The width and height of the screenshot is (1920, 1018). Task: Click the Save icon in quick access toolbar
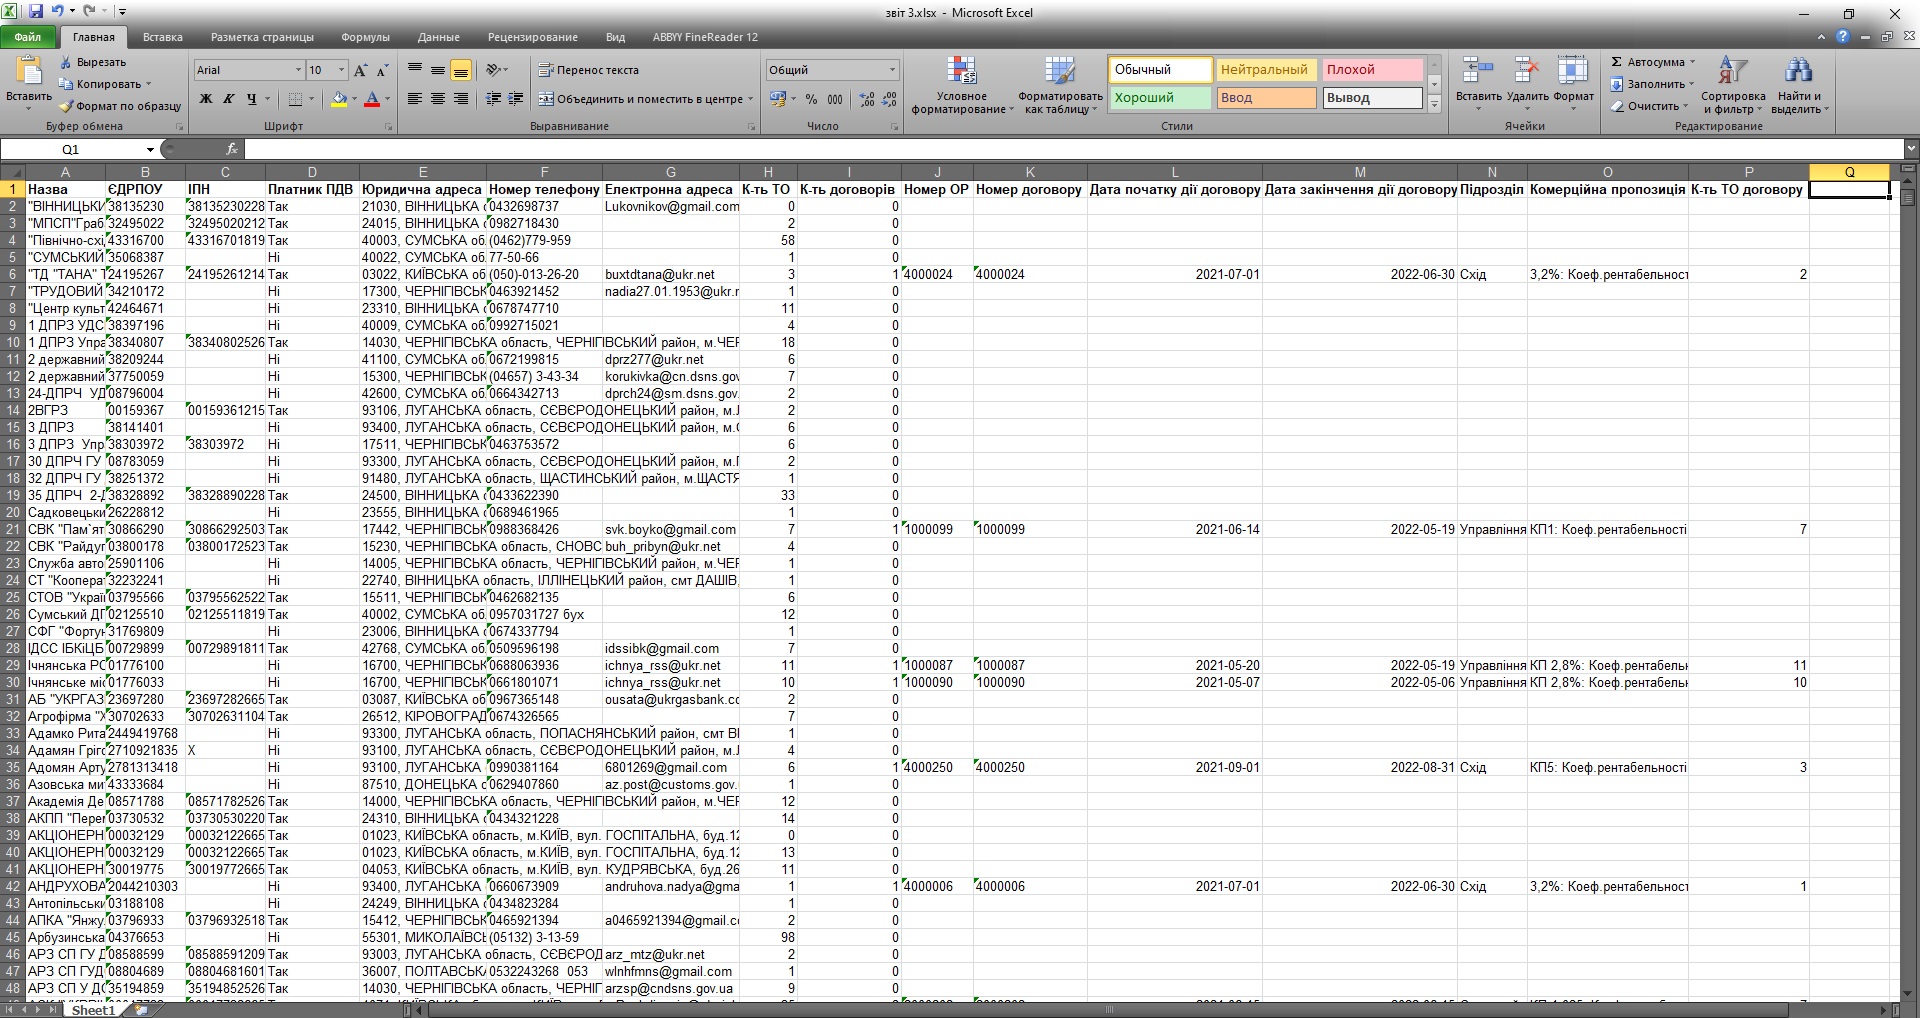36,12
